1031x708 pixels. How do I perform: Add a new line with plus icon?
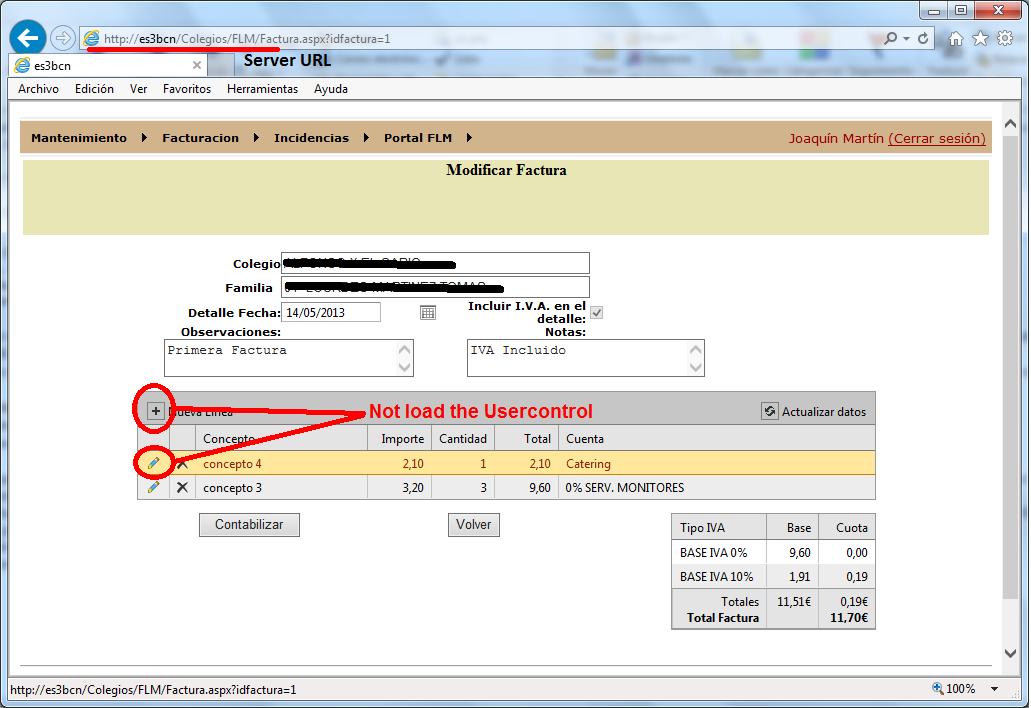click(155, 411)
